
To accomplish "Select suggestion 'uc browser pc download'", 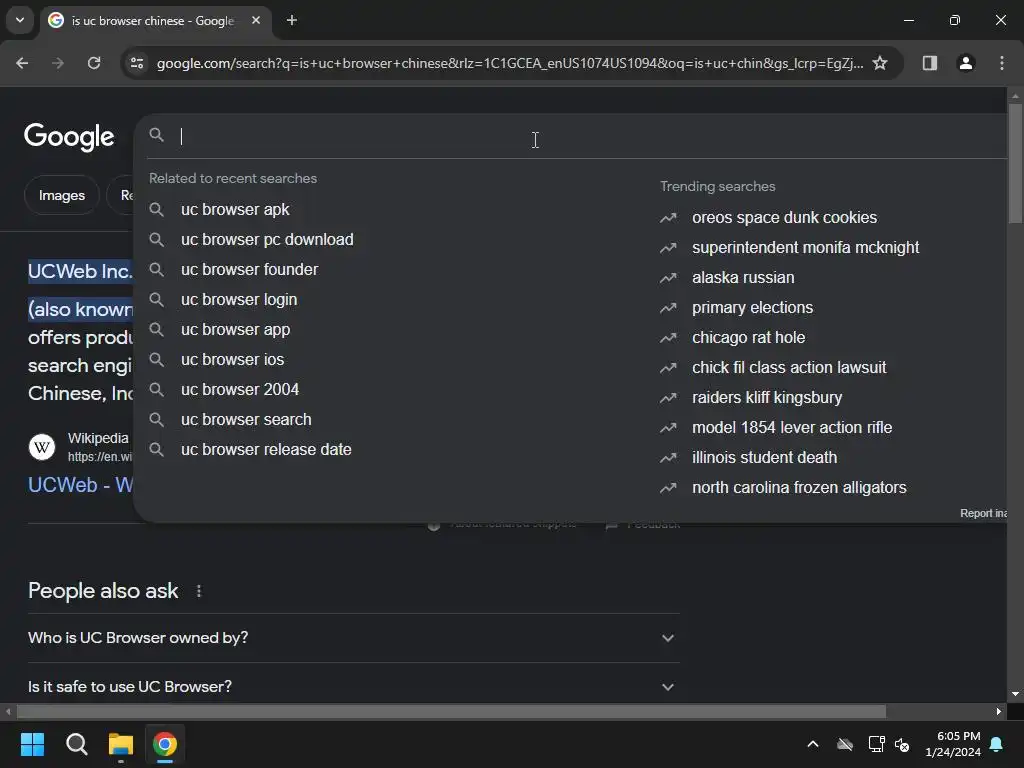I will 267,240.
